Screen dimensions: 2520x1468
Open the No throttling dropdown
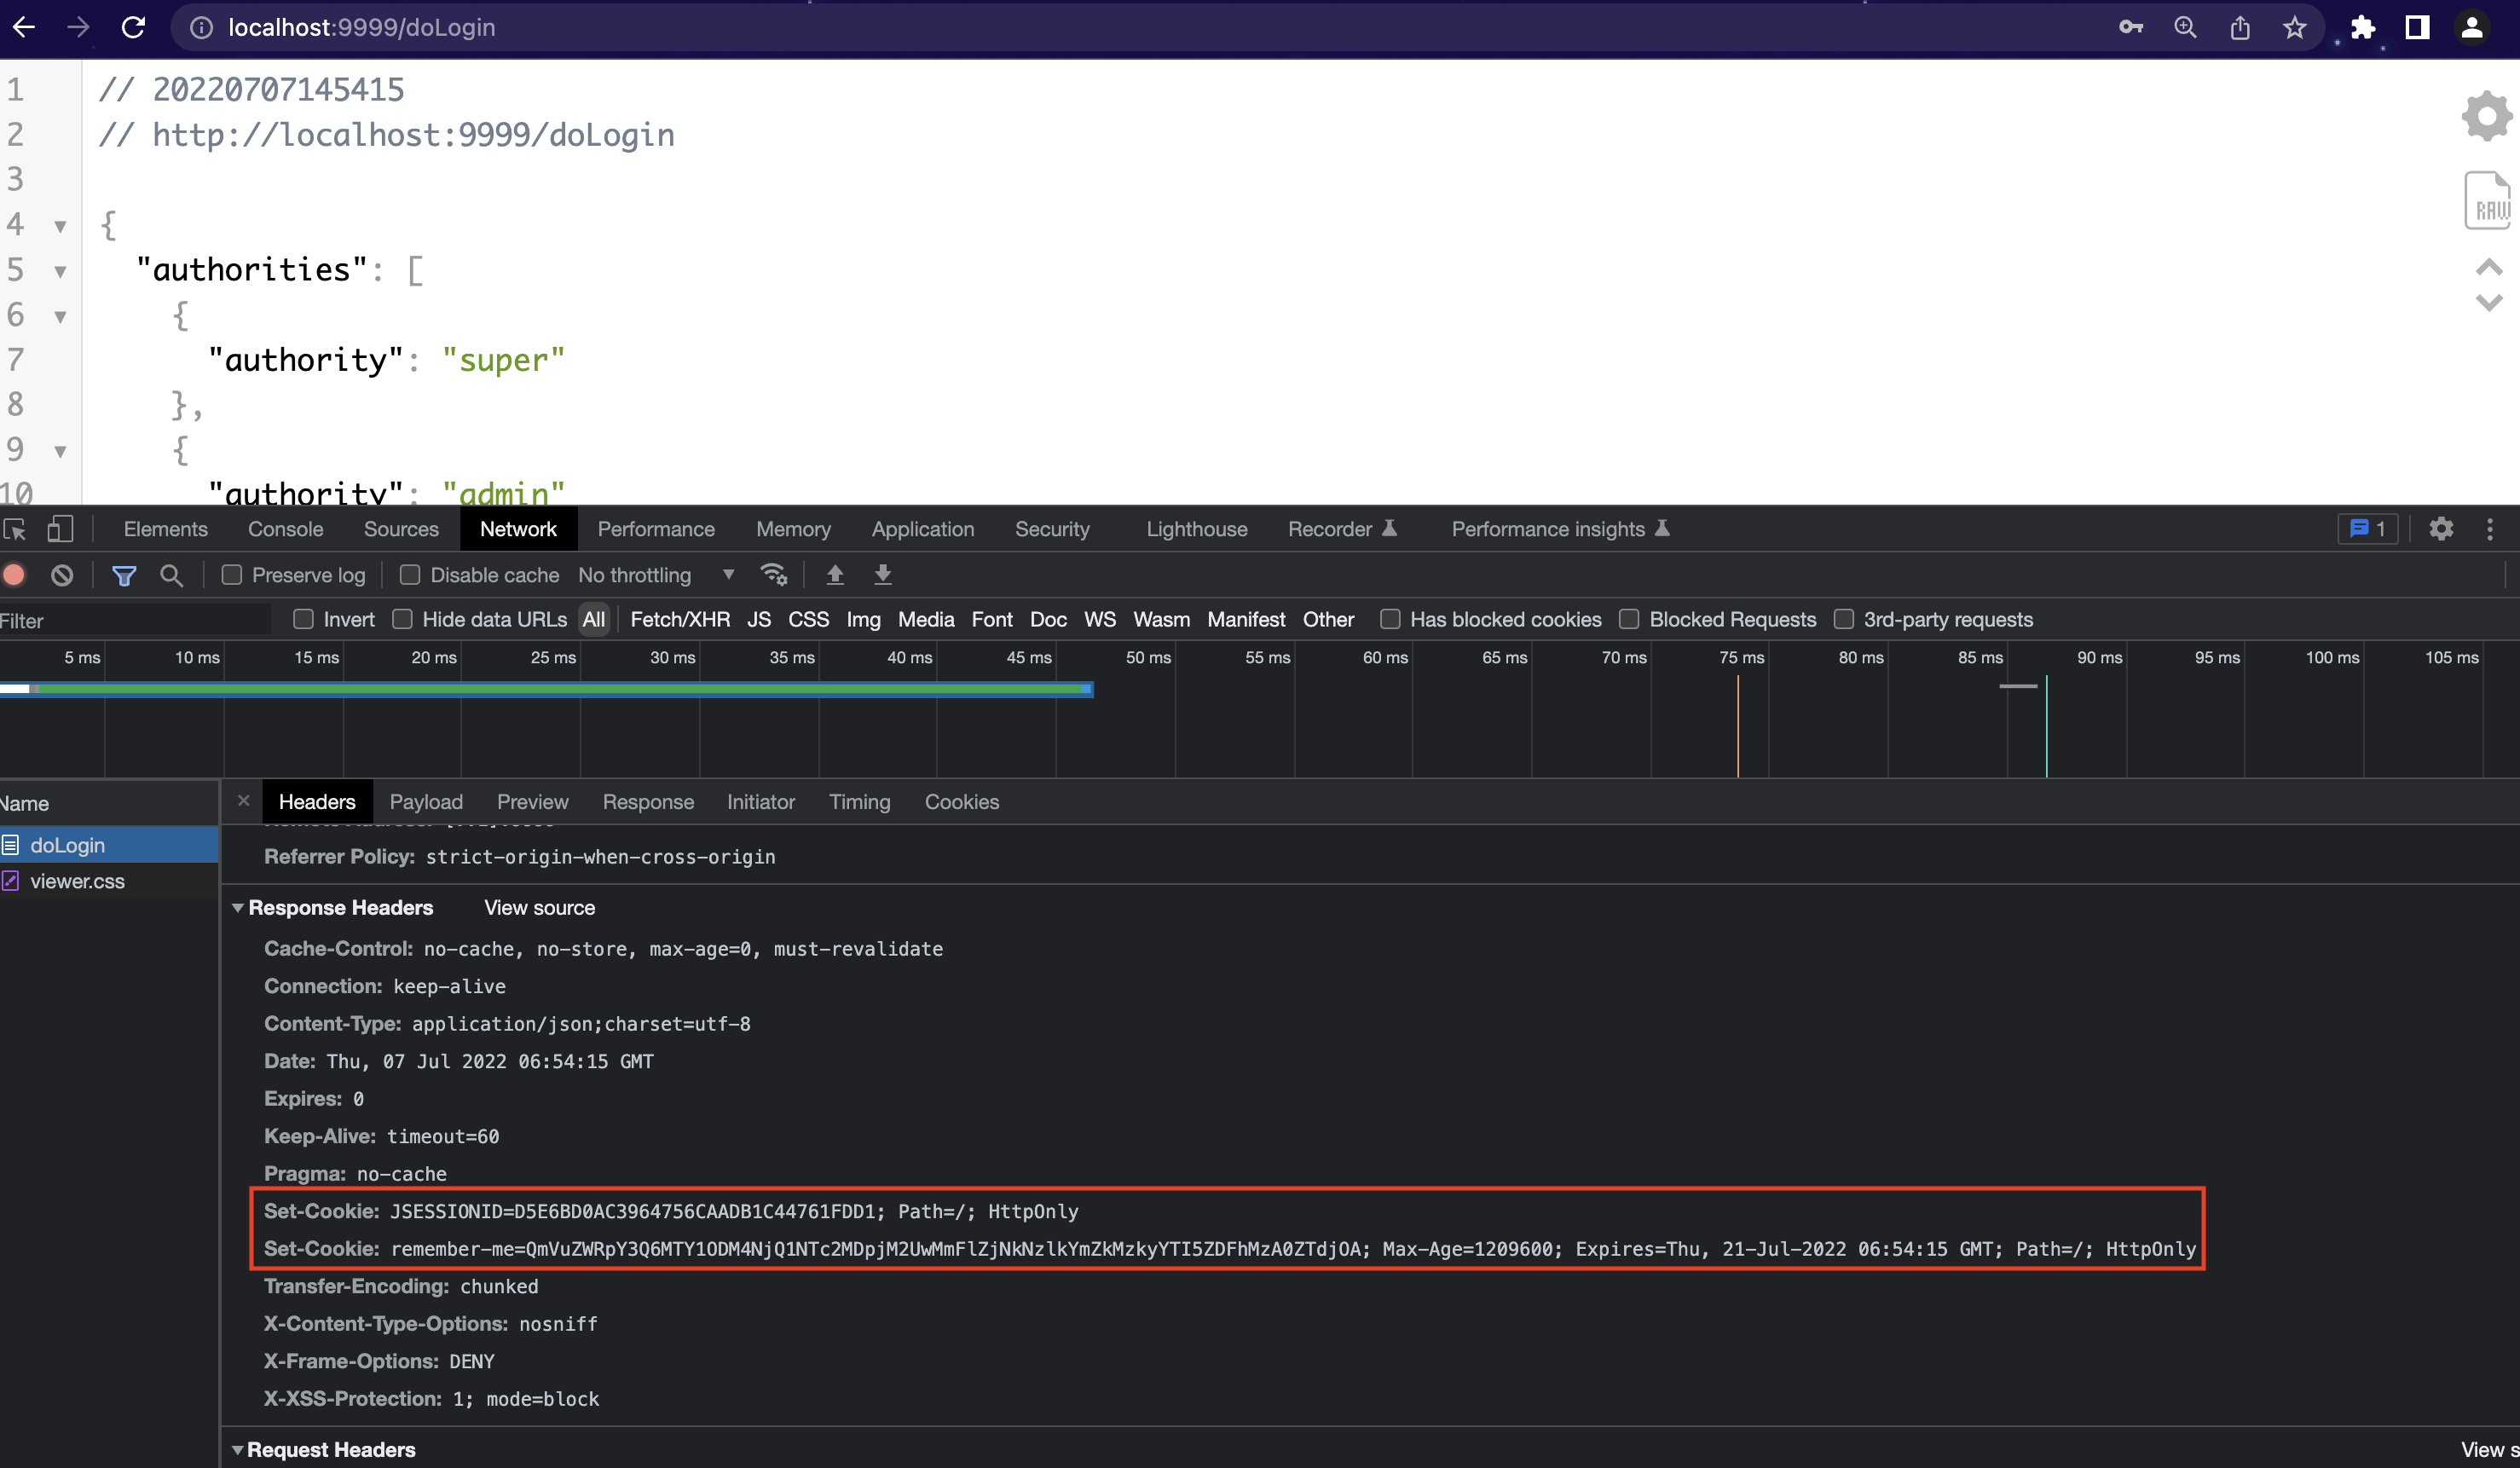click(x=657, y=575)
